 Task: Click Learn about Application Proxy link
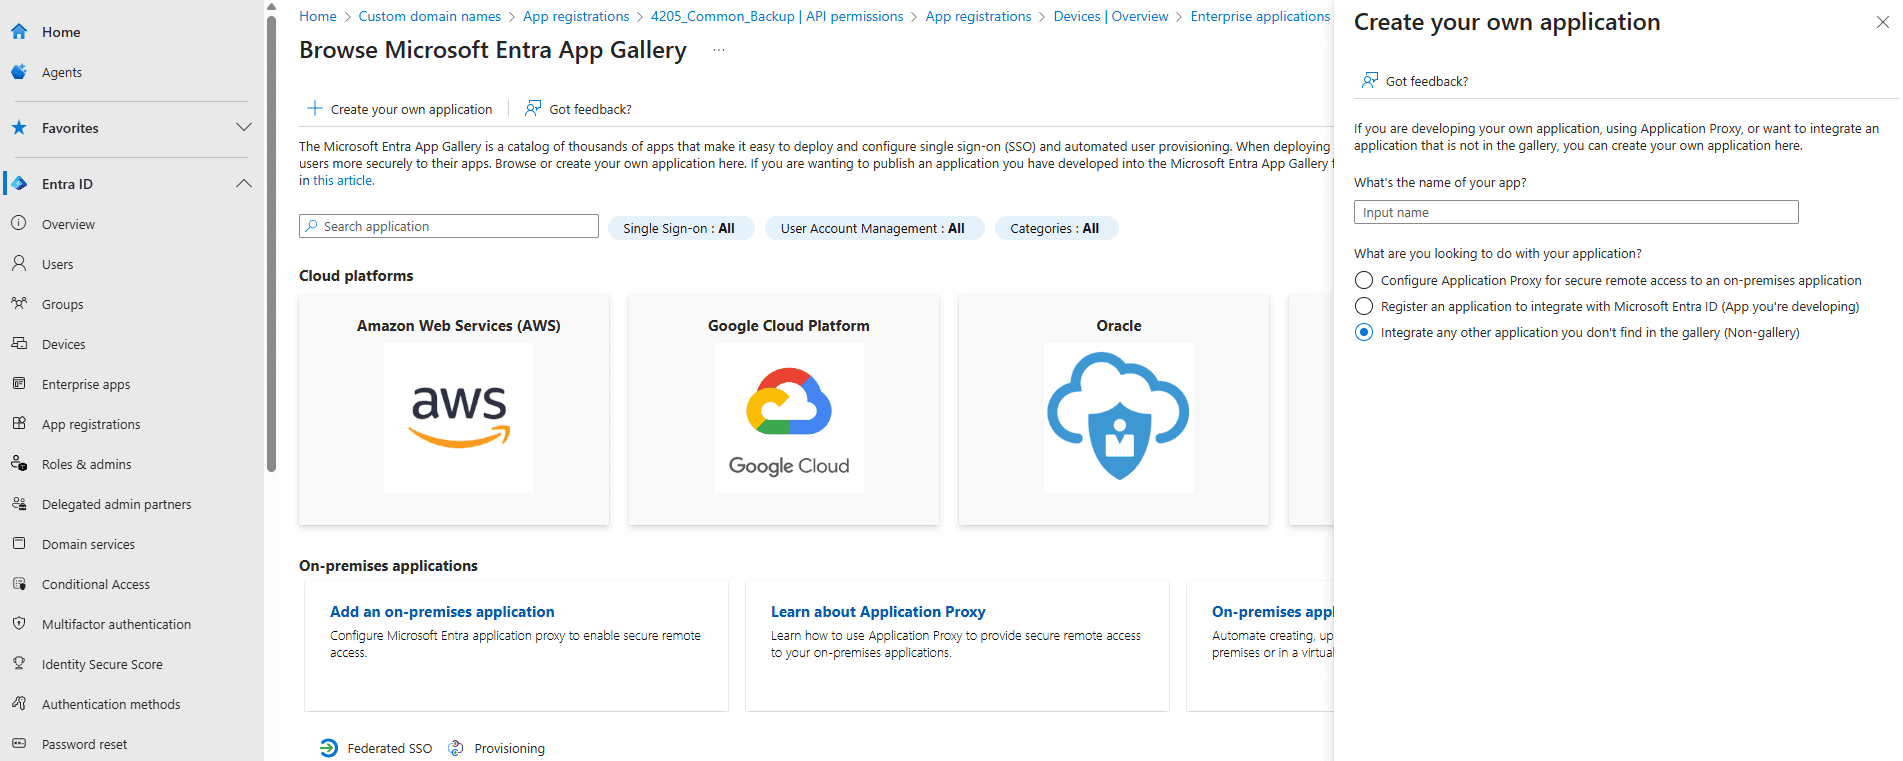[878, 611]
